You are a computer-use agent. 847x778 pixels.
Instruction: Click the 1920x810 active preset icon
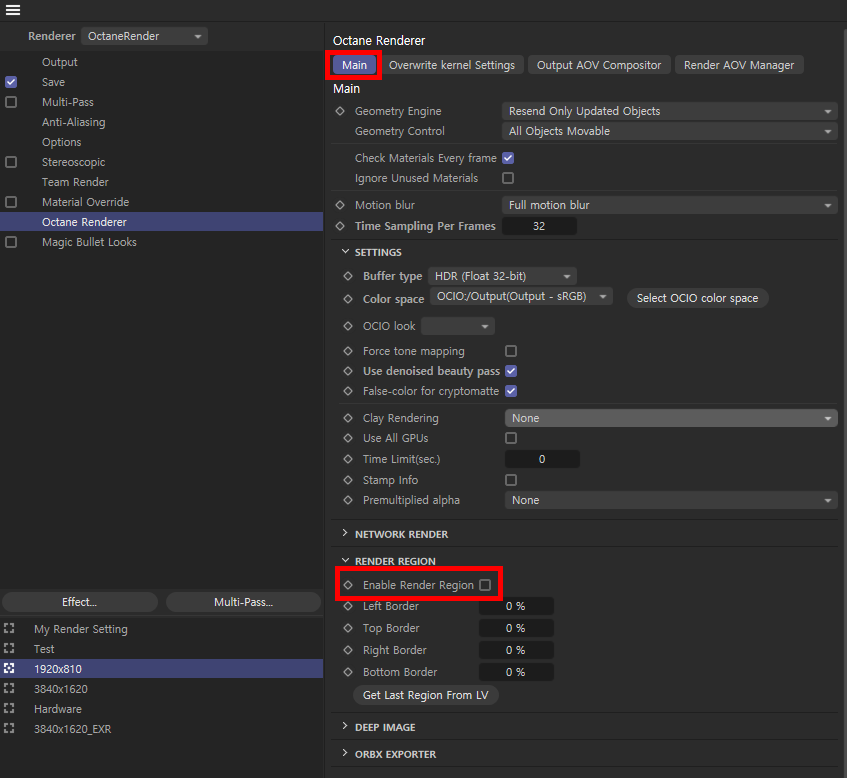[x=9, y=668]
